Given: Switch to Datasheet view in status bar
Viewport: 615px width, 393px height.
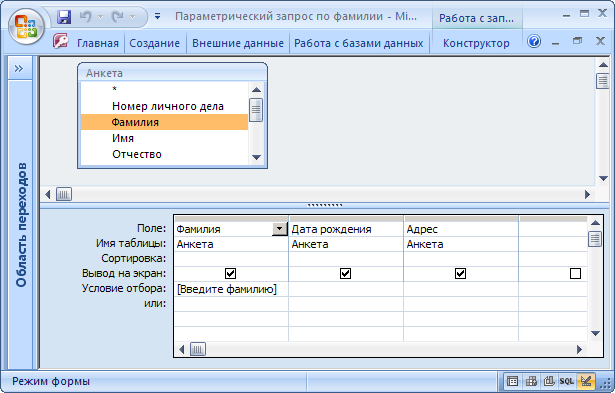Looking at the screenshot, I should pos(512,381).
